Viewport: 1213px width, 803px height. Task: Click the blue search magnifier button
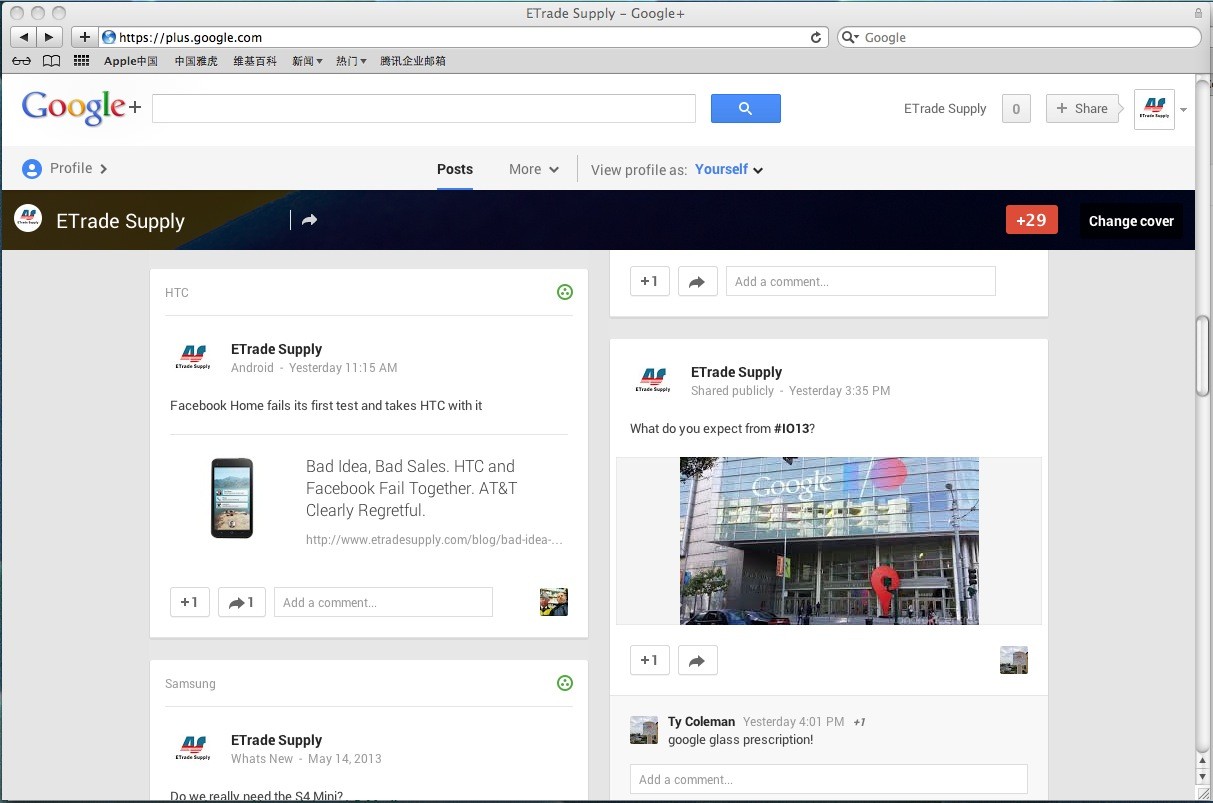coord(746,109)
